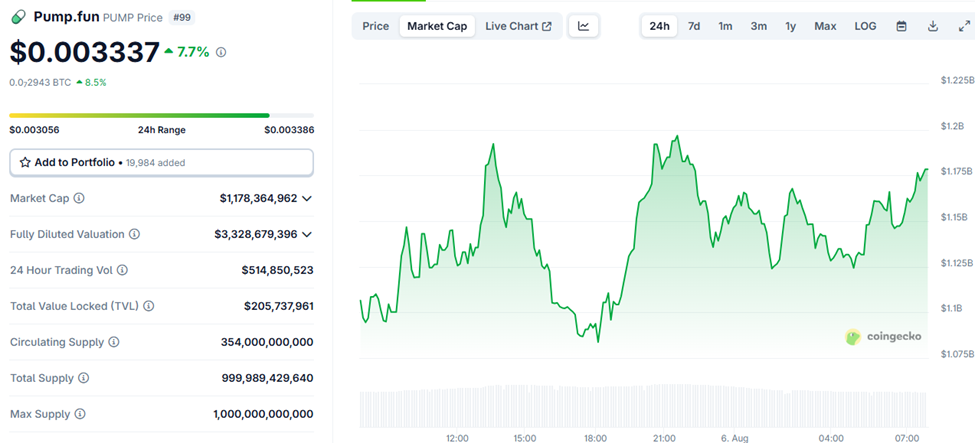Switch the chart to 7d range
The width and height of the screenshot is (975, 443).
(x=693, y=26)
